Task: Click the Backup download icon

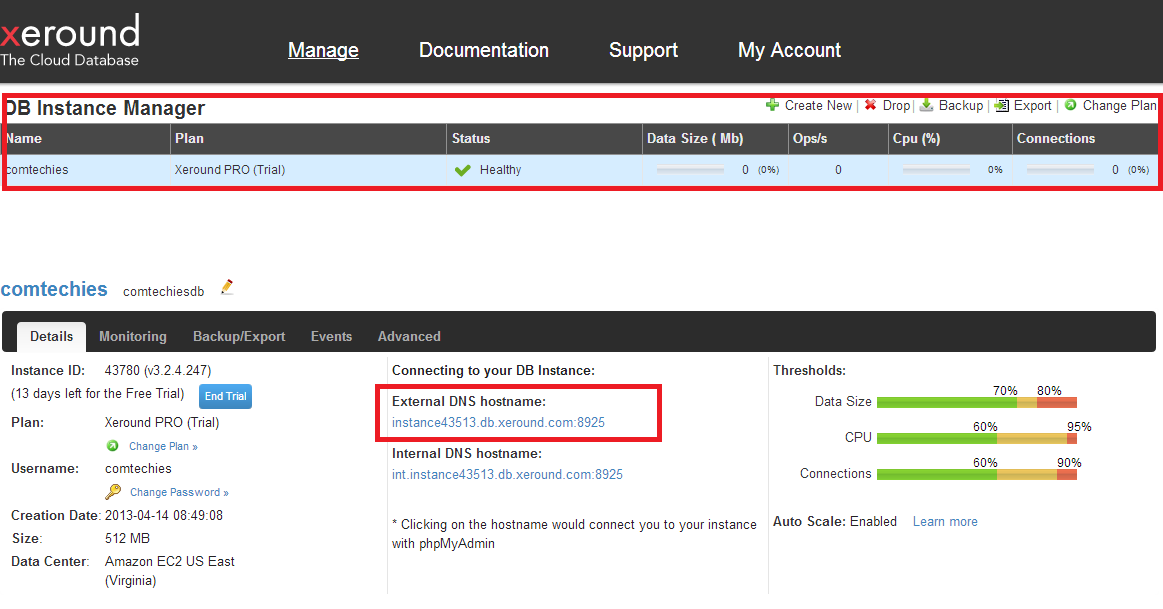Action: 926,105
